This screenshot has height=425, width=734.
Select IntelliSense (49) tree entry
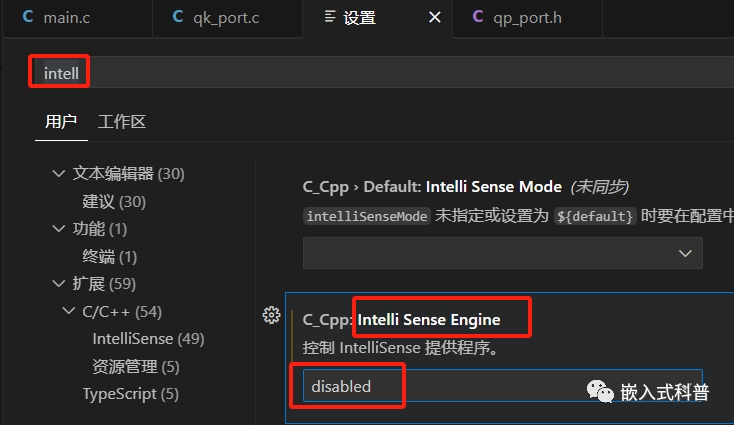point(148,339)
